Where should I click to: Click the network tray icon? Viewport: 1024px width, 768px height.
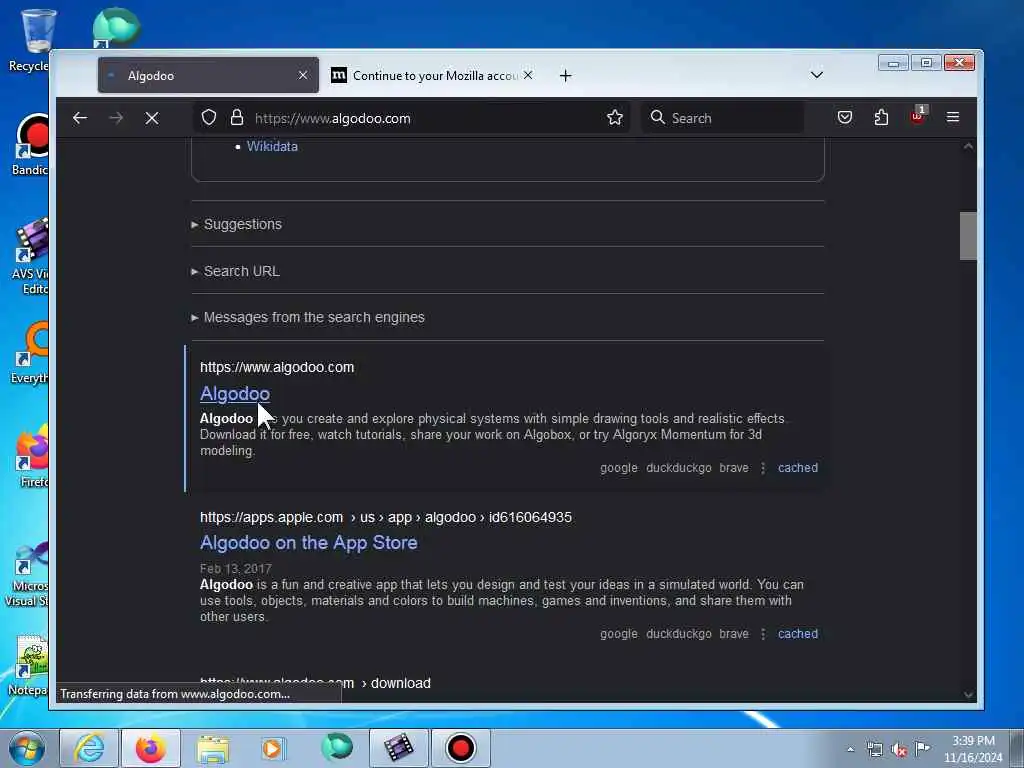pos(874,750)
